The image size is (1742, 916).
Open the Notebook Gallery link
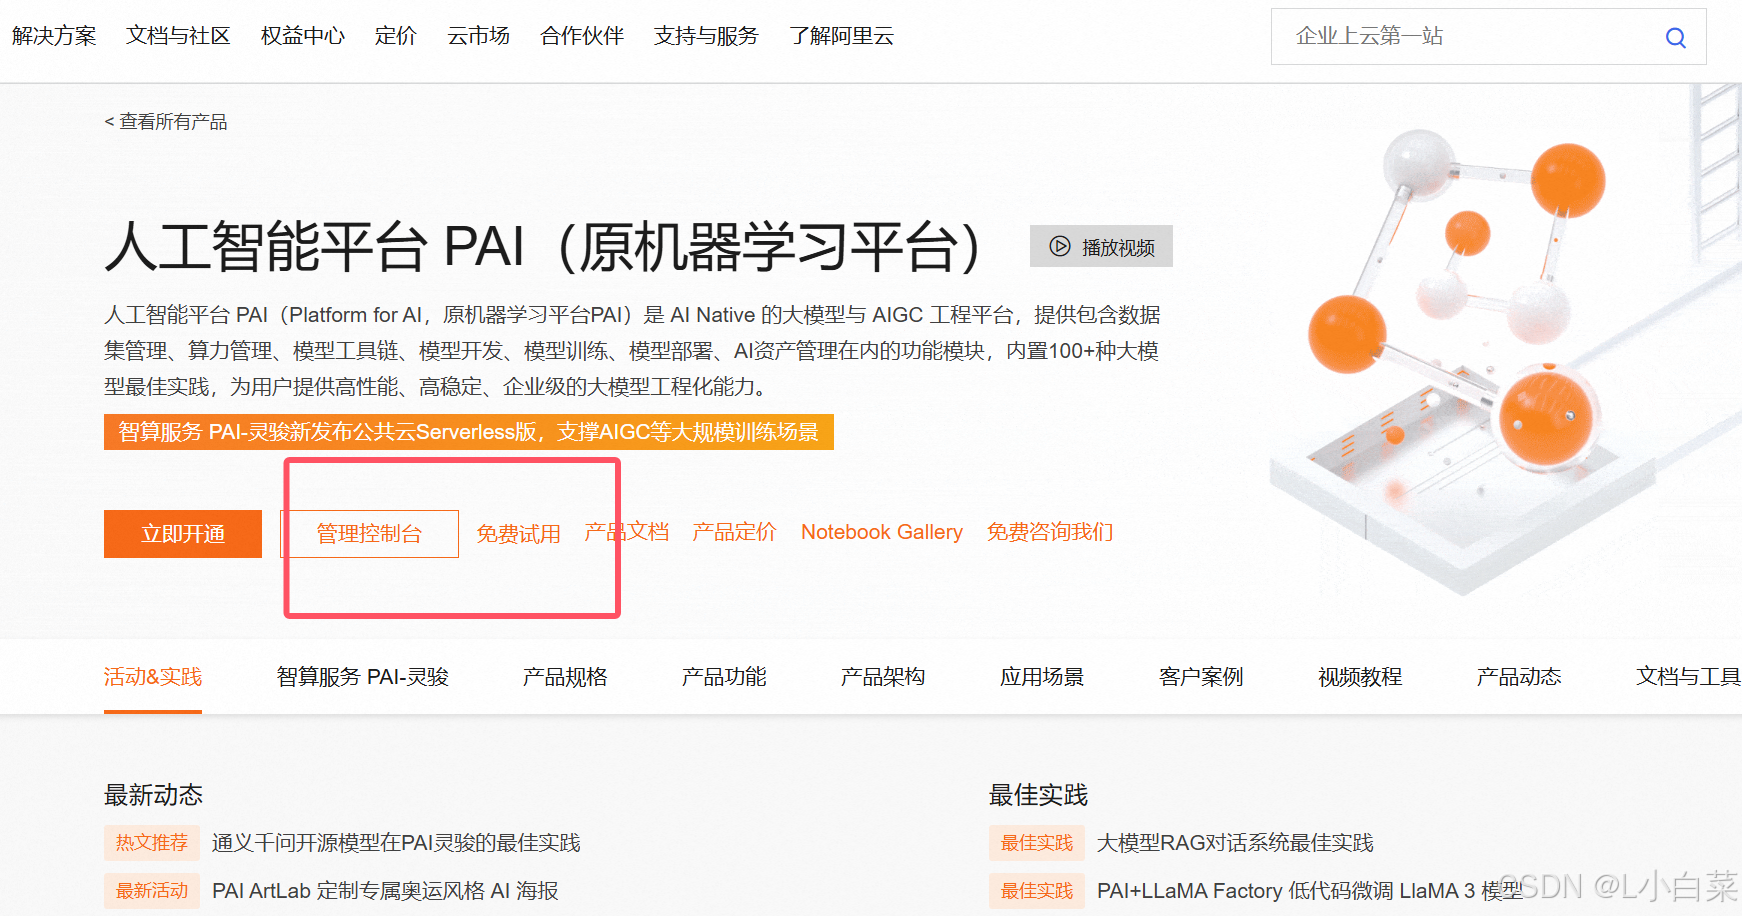point(882,532)
